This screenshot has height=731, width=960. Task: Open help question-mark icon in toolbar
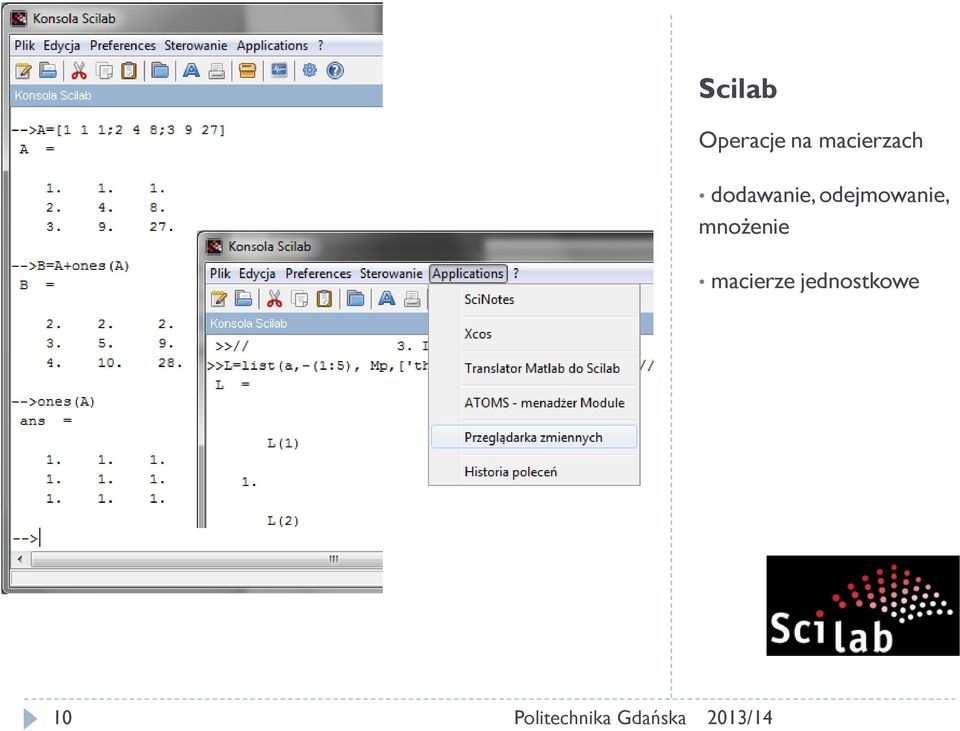335,71
